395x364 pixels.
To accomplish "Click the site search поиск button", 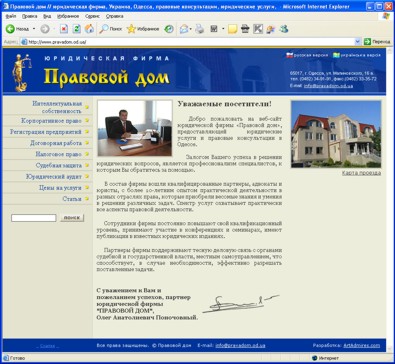I will tap(72, 218).
